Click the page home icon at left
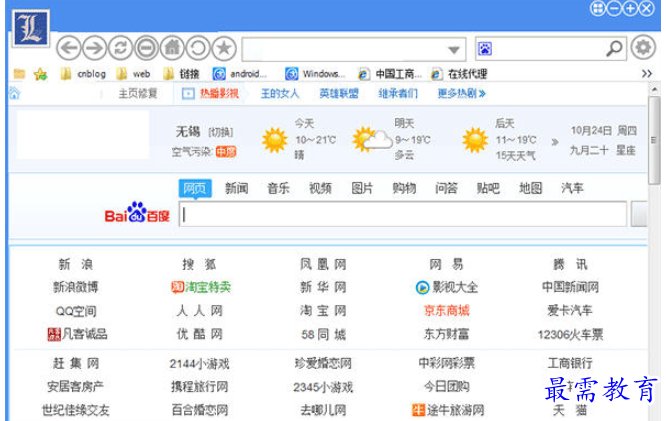The height and width of the screenshot is (421, 666). (14, 93)
